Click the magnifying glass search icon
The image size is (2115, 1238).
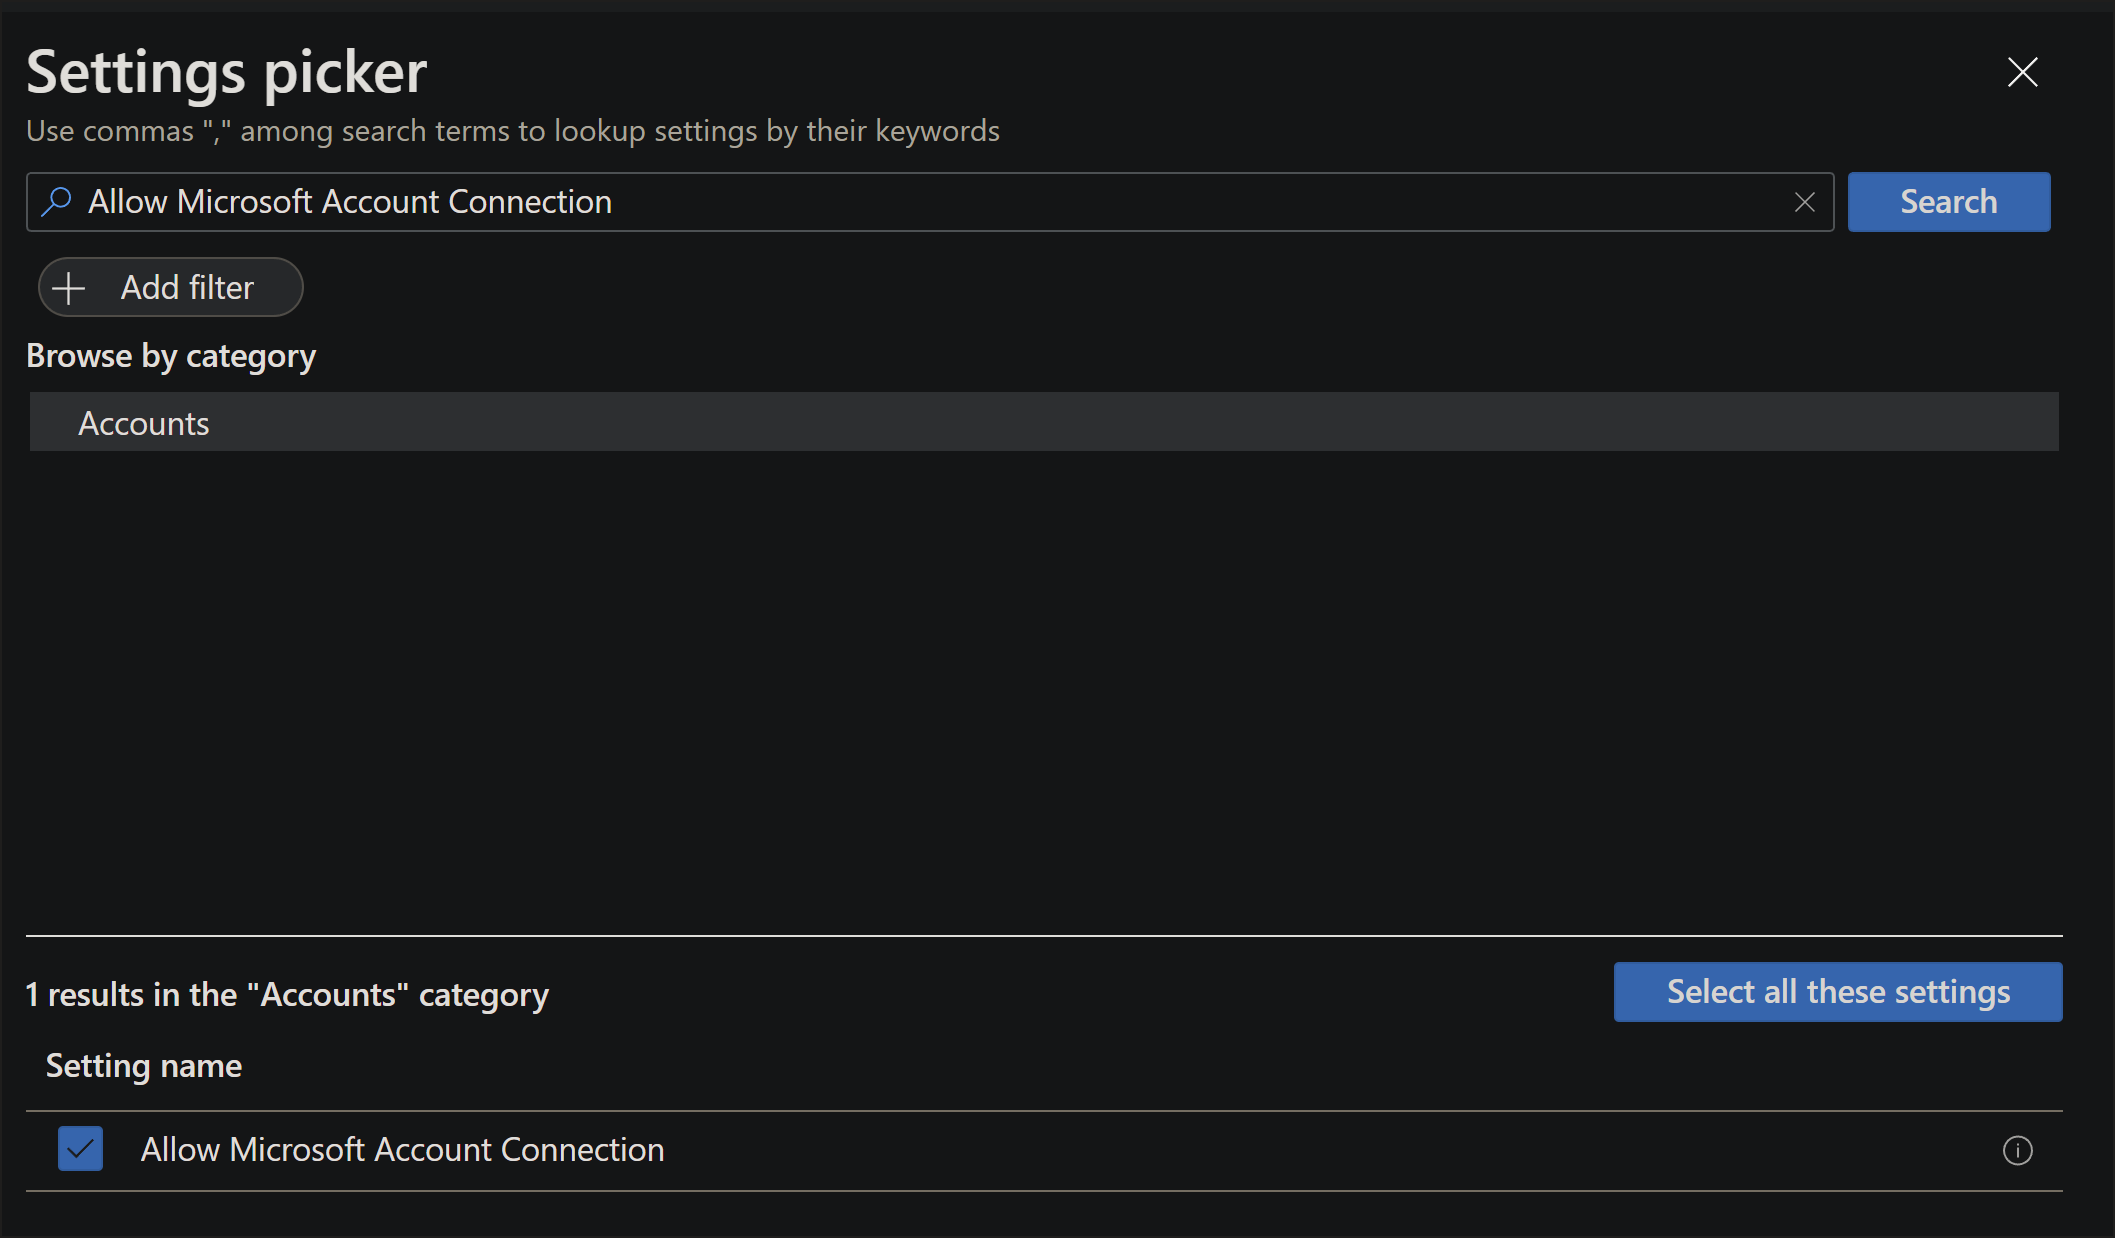58,201
